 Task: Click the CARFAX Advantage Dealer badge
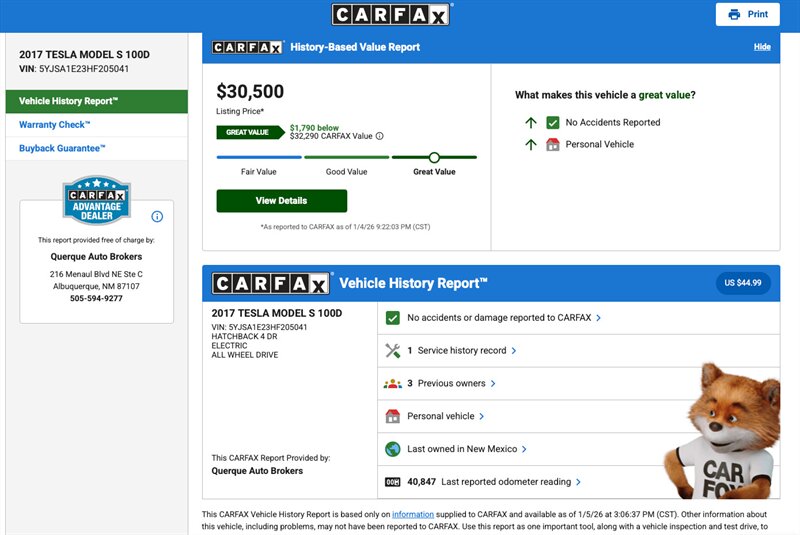coord(96,200)
